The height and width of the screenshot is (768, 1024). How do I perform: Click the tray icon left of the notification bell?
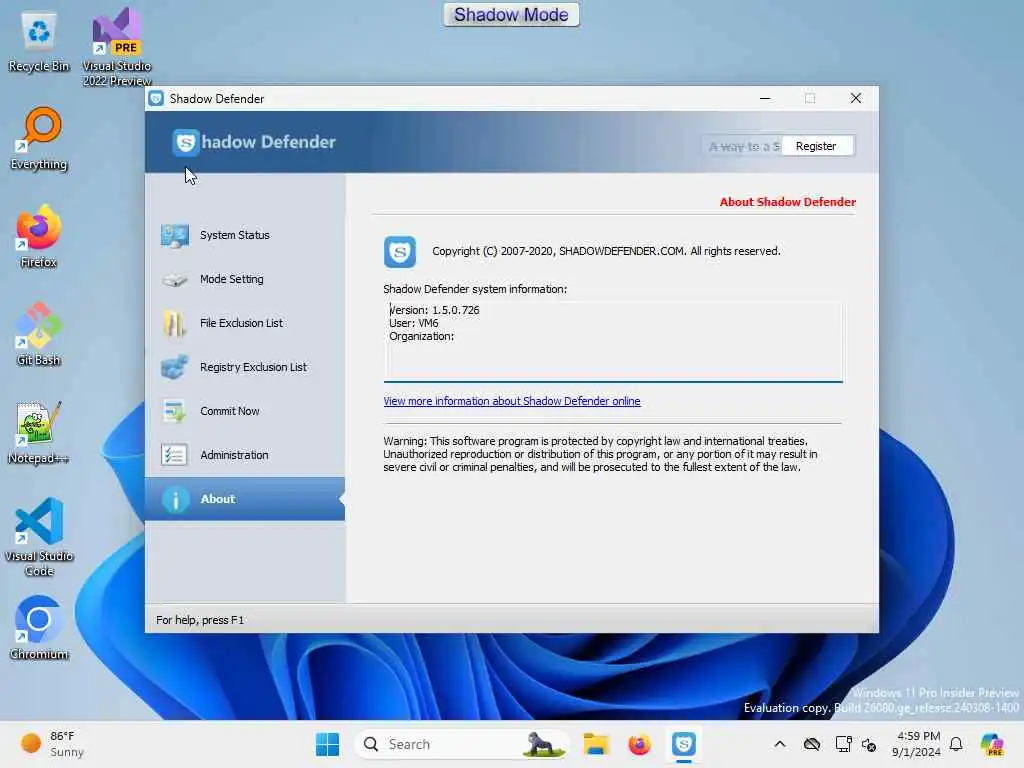(869, 744)
